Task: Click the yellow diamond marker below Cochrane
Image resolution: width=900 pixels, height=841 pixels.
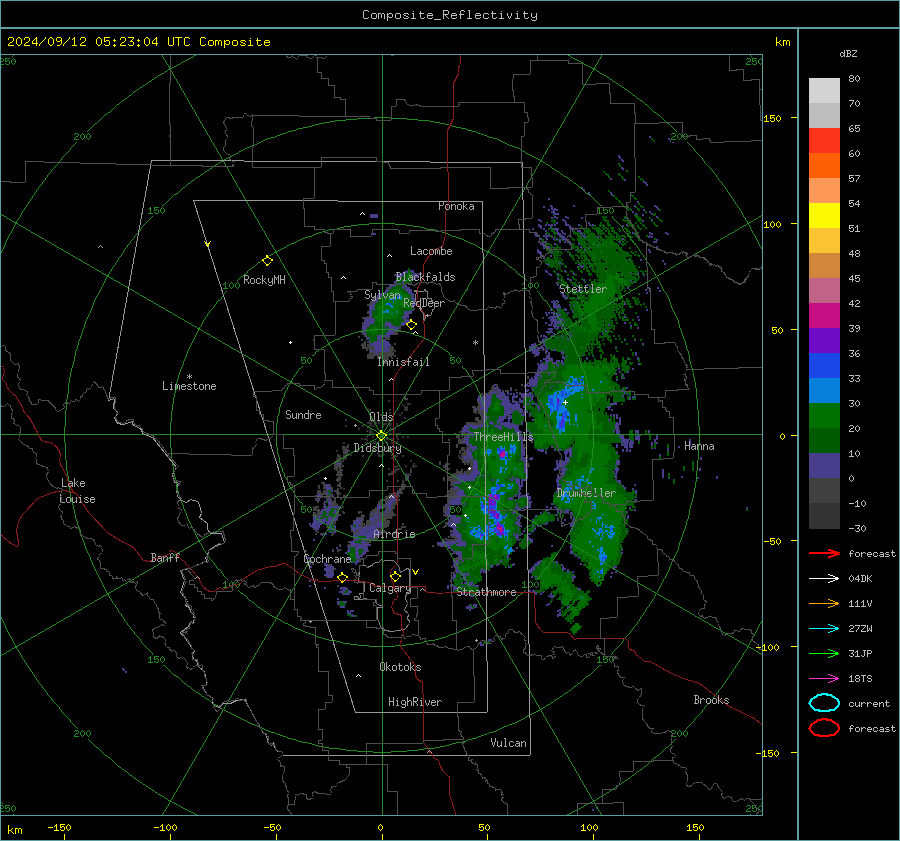Action: click(x=342, y=578)
